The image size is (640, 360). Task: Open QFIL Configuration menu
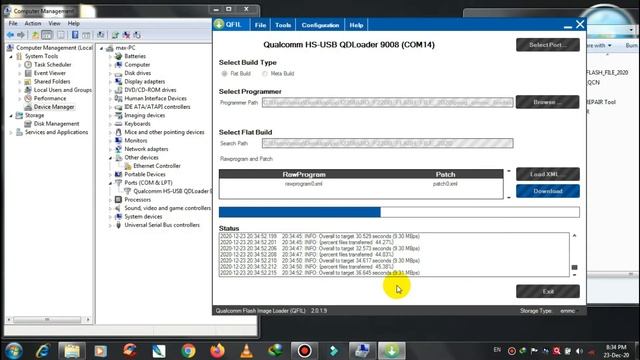[320, 25]
